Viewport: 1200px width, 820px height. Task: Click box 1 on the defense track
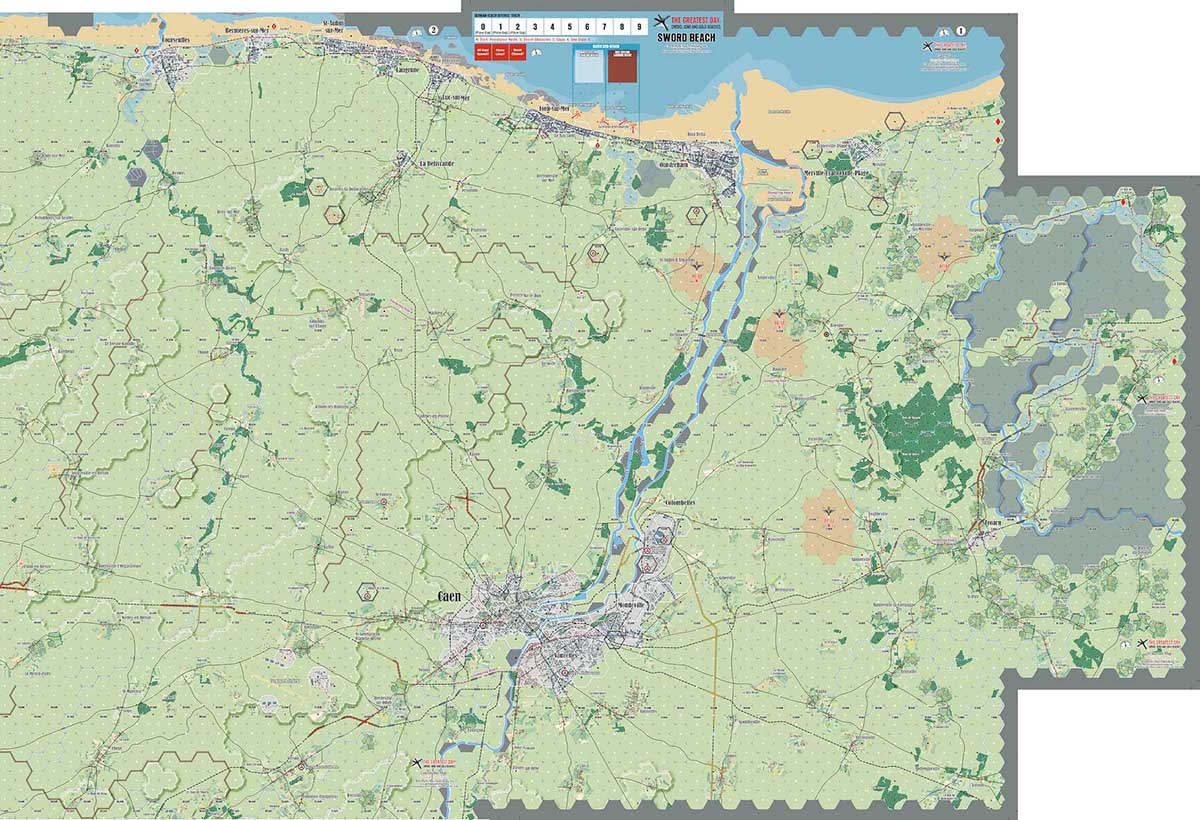coord(500,27)
